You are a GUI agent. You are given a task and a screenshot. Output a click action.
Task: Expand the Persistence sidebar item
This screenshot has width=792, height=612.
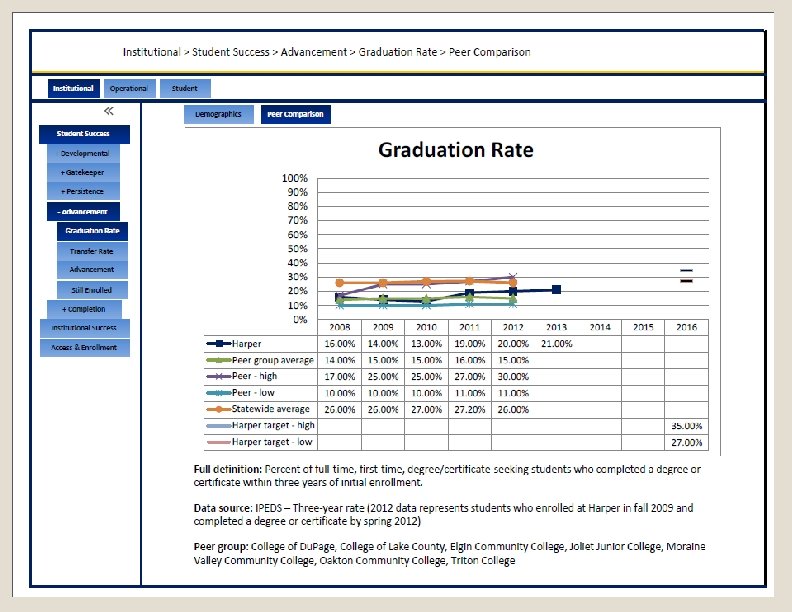point(83,191)
